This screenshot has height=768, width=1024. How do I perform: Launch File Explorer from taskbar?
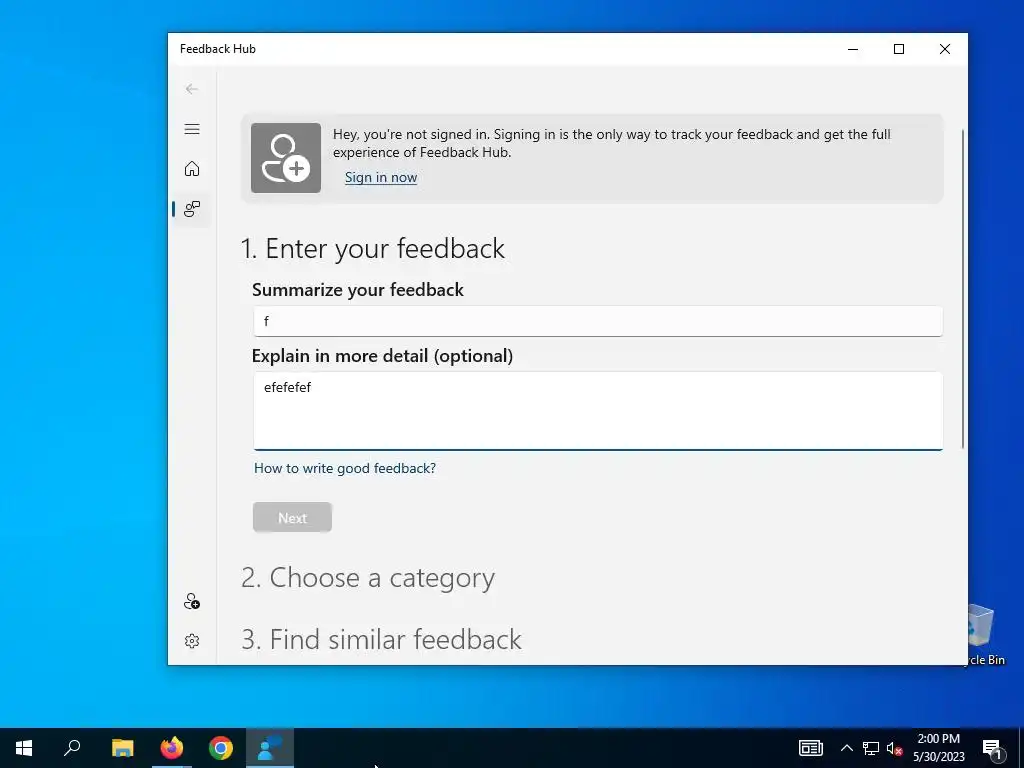click(x=122, y=748)
